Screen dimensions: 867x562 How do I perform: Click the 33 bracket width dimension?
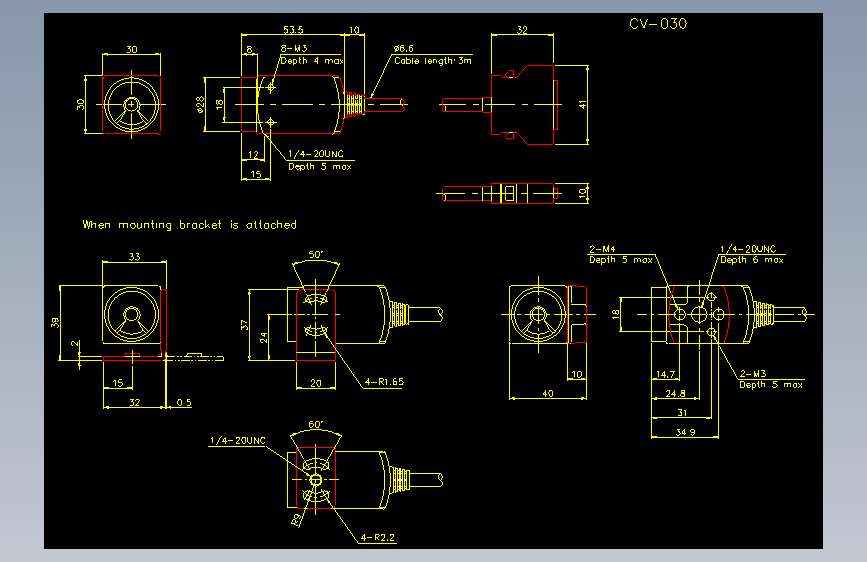[x=134, y=257]
